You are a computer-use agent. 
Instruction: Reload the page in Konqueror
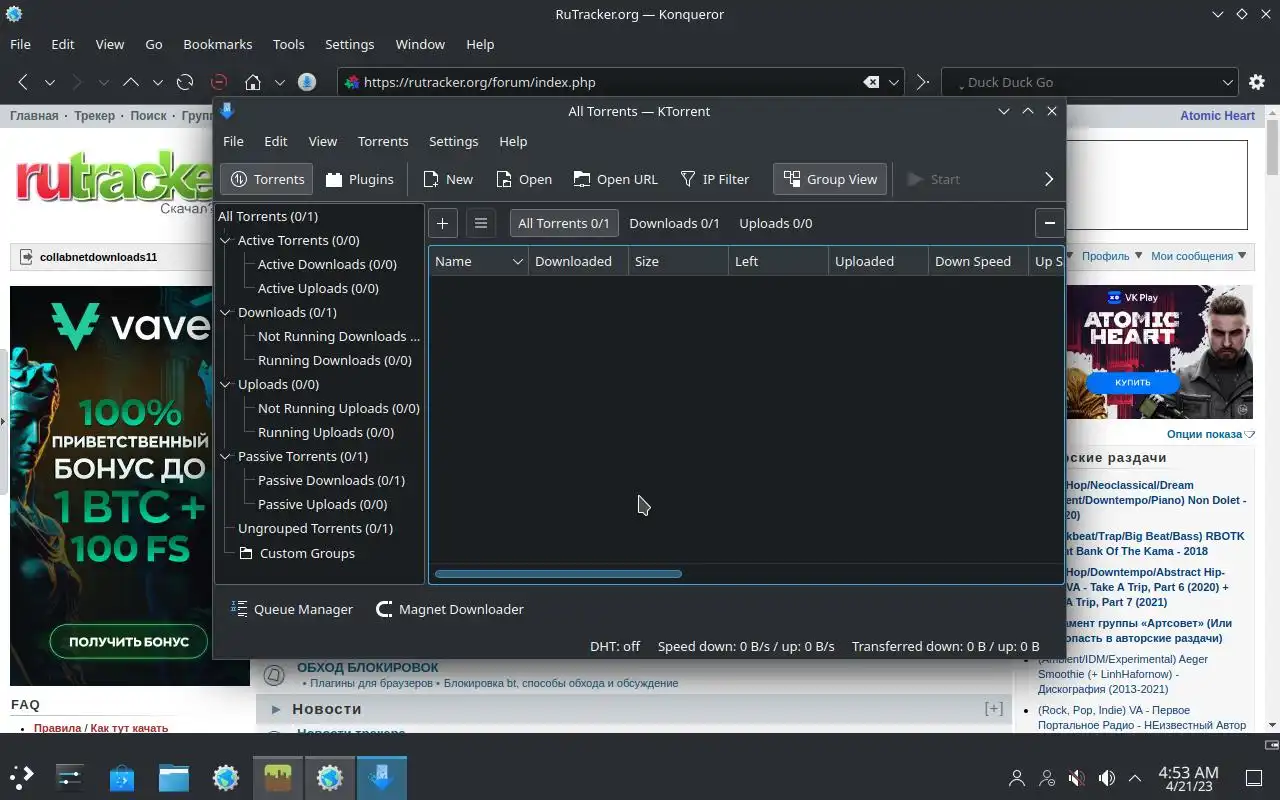[185, 82]
